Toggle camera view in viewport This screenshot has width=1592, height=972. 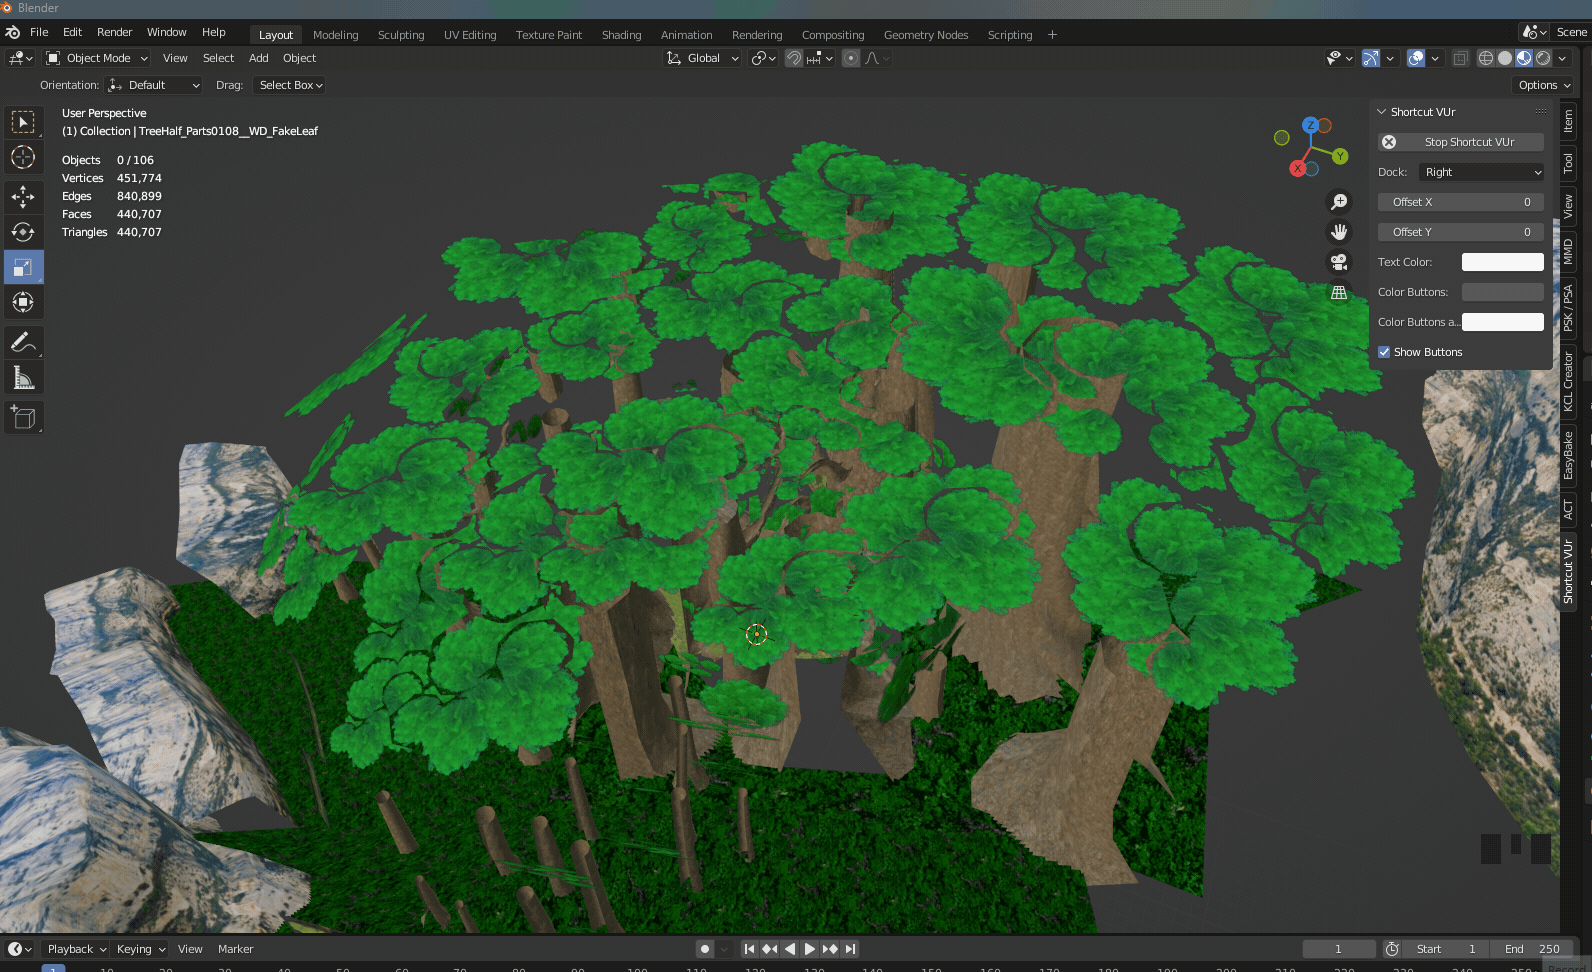1338,262
